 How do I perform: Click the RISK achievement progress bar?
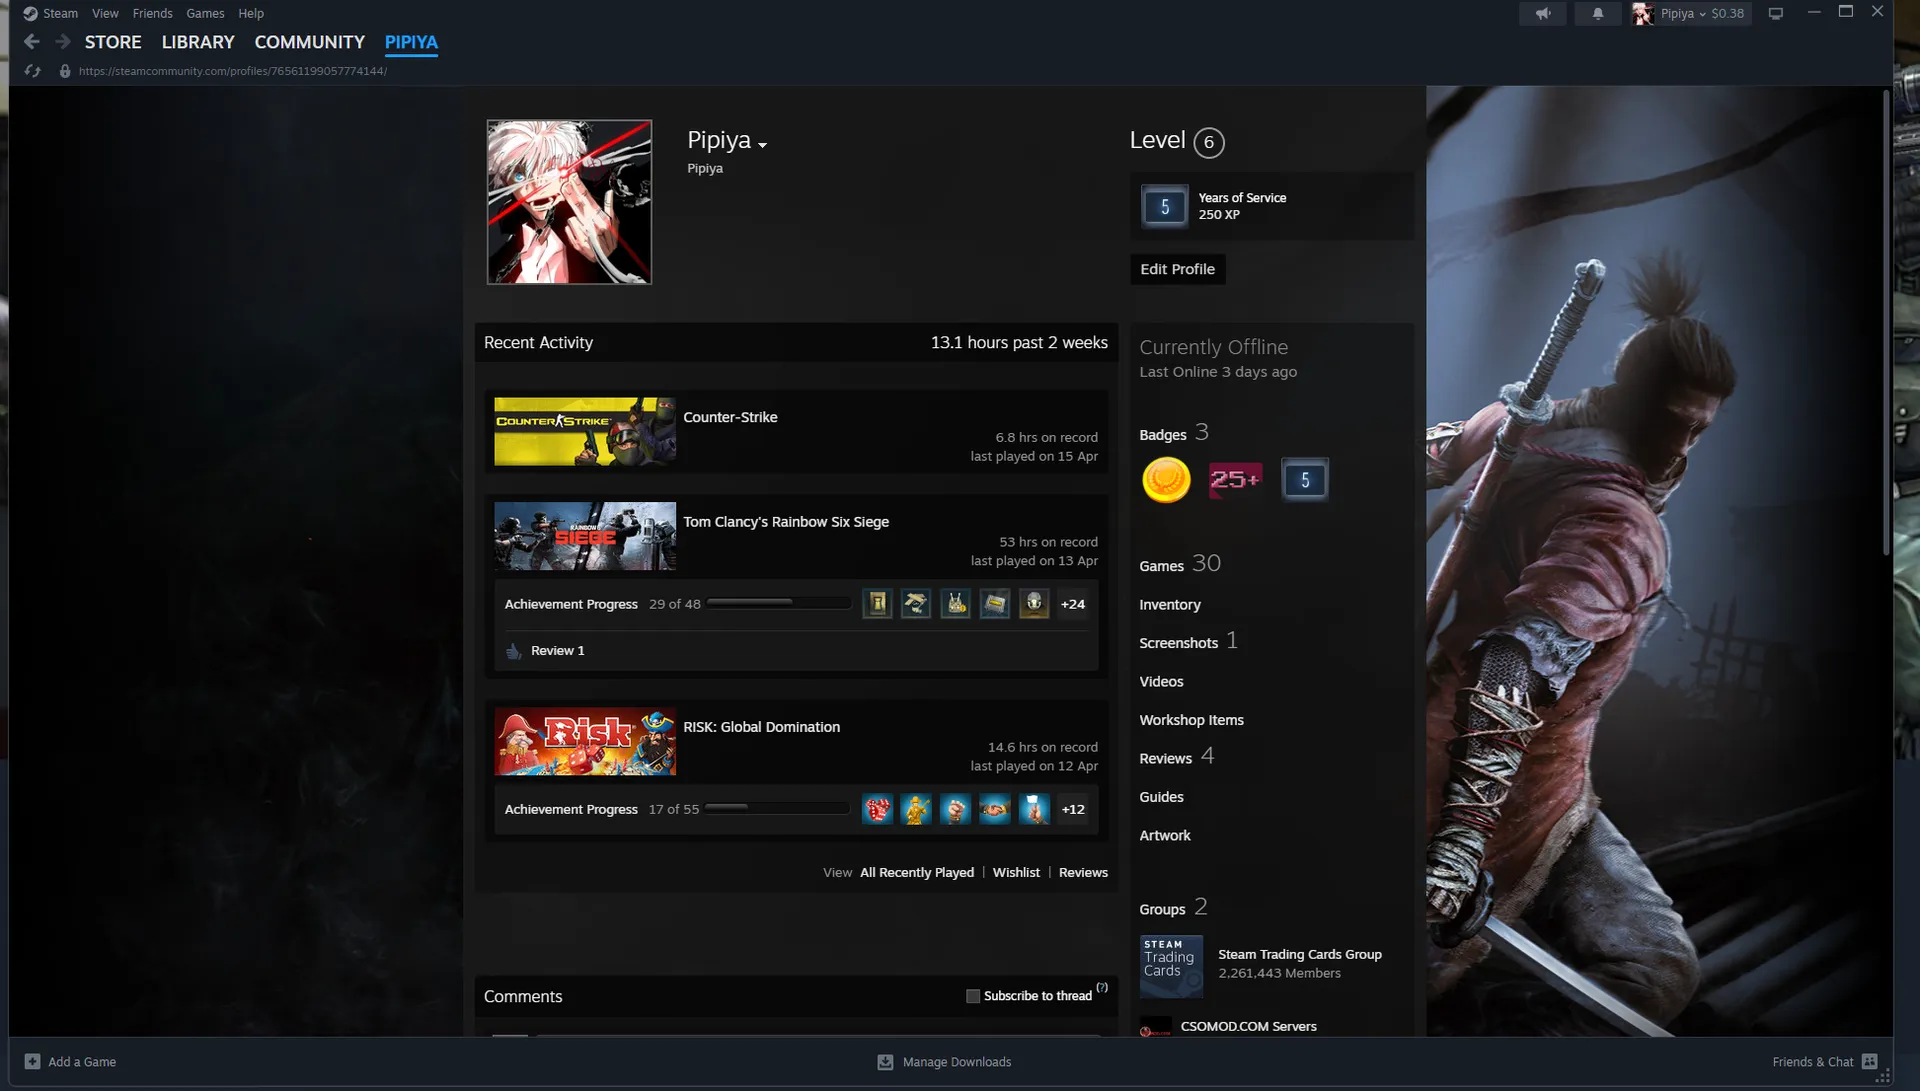click(x=778, y=808)
